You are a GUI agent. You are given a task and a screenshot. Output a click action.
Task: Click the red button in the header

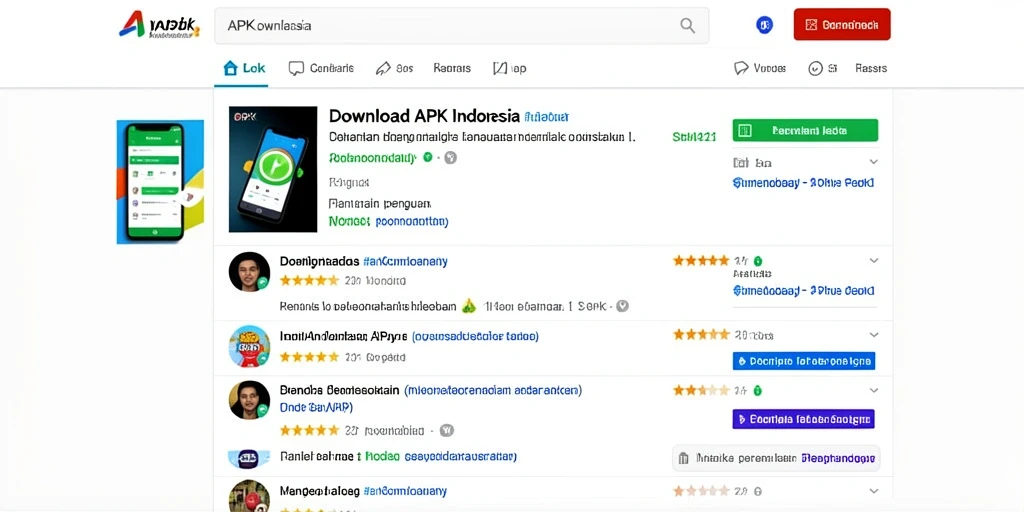tap(842, 25)
